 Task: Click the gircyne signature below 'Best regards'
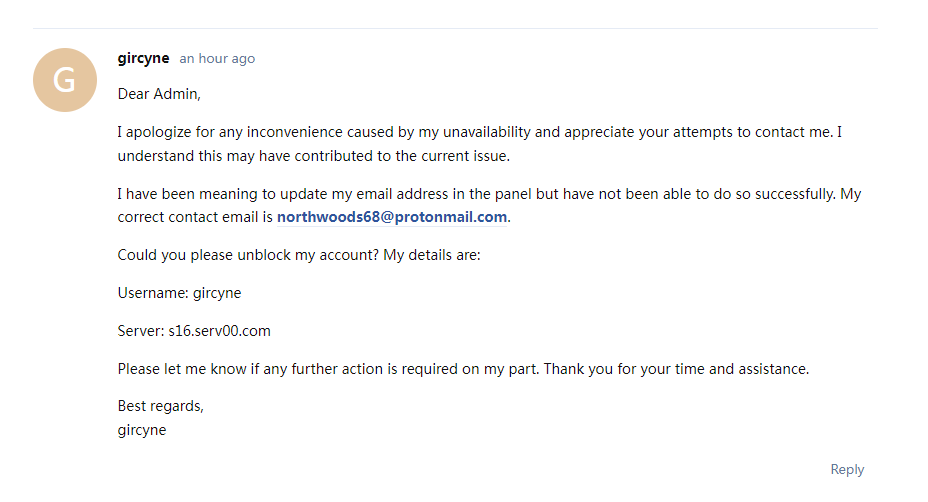click(x=142, y=430)
